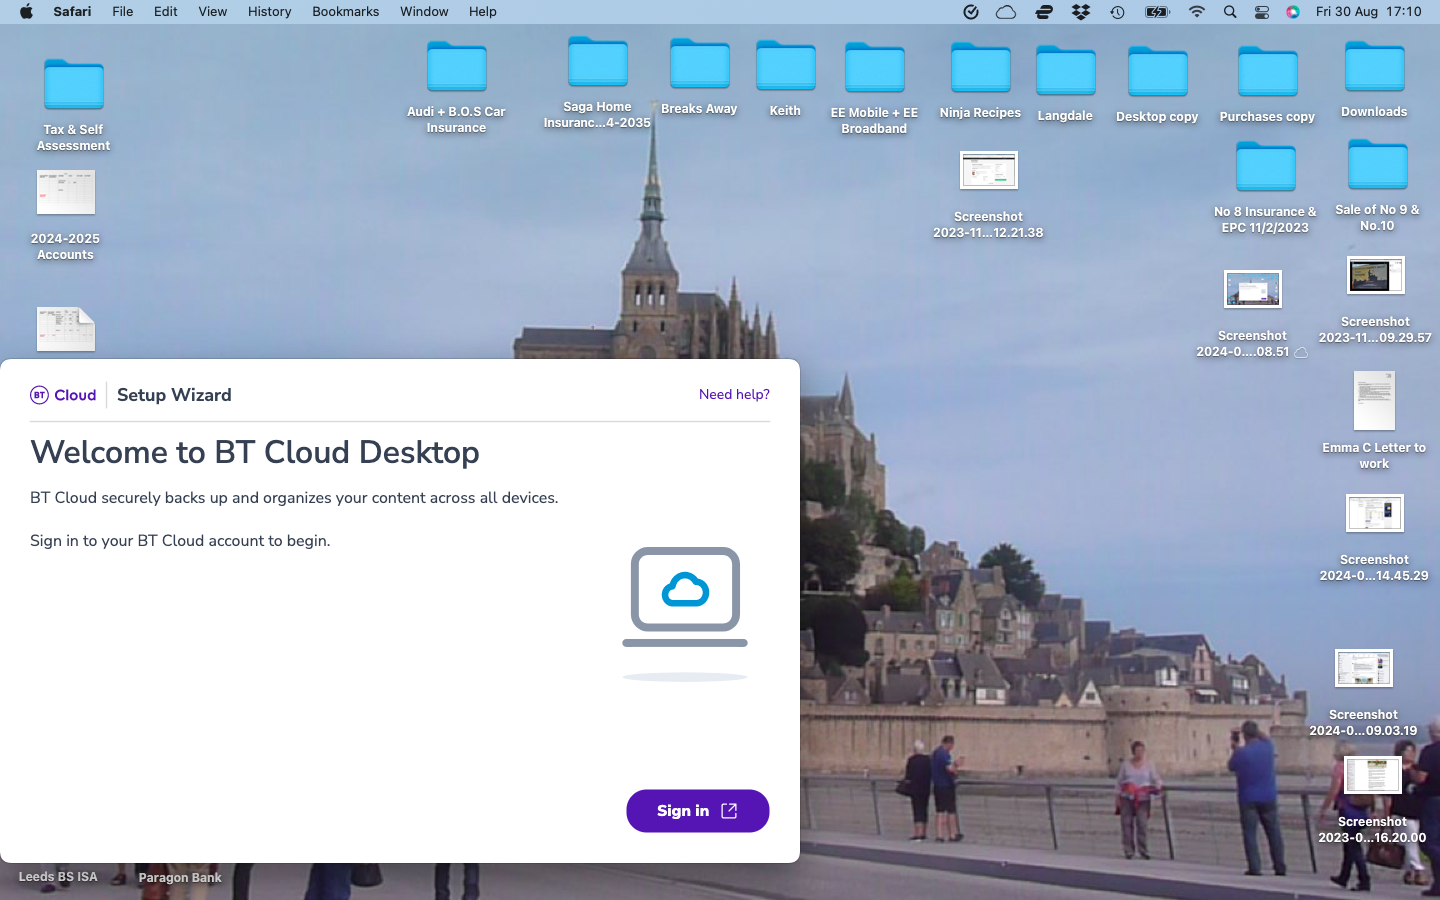Click the Welcome to BT Cloud Desktop heading
The height and width of the screenshot is (900, 1440).
[255, 452]
